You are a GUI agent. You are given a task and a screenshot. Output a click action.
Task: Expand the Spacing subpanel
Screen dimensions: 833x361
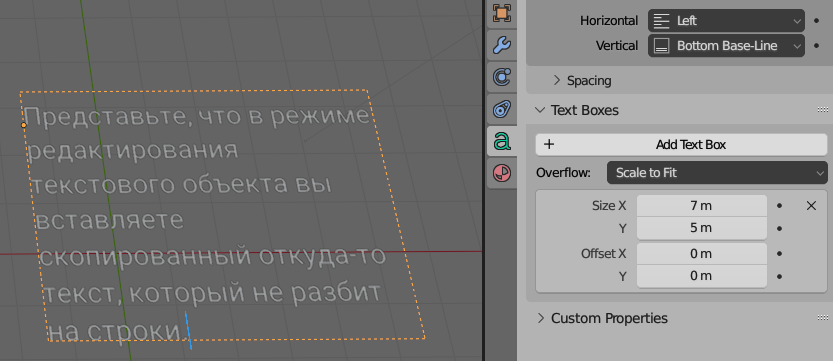(x=582, y=81)
